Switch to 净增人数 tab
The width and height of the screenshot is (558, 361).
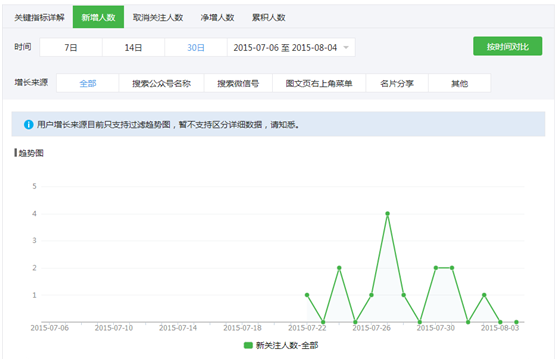(x=217, y=17)
